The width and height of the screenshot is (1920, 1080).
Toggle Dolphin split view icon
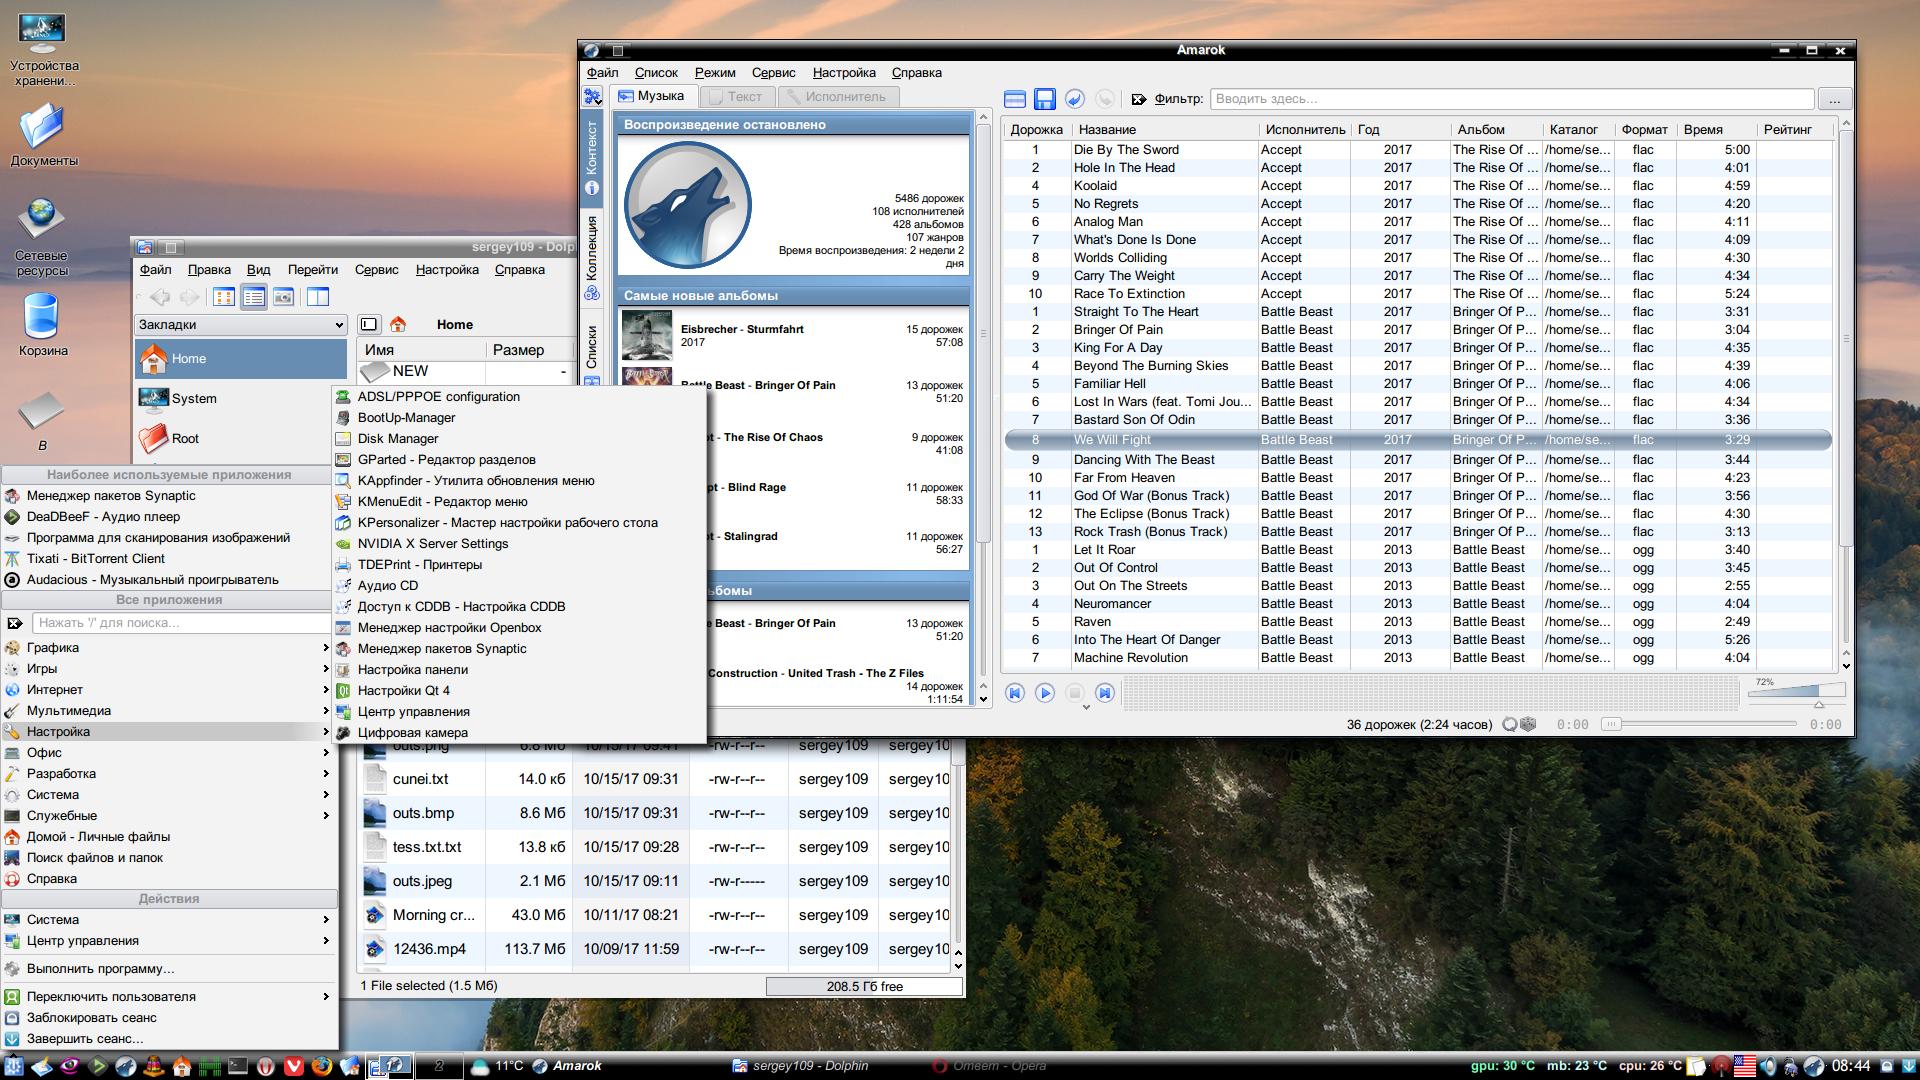tap(318, 297)
